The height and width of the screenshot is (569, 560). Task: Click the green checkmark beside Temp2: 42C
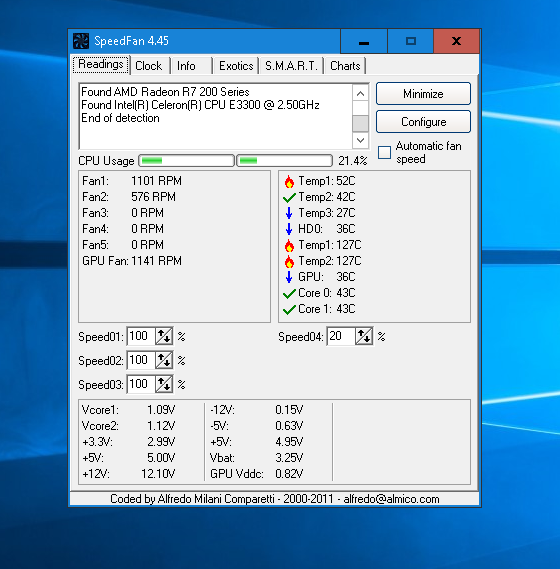(289, 197)
